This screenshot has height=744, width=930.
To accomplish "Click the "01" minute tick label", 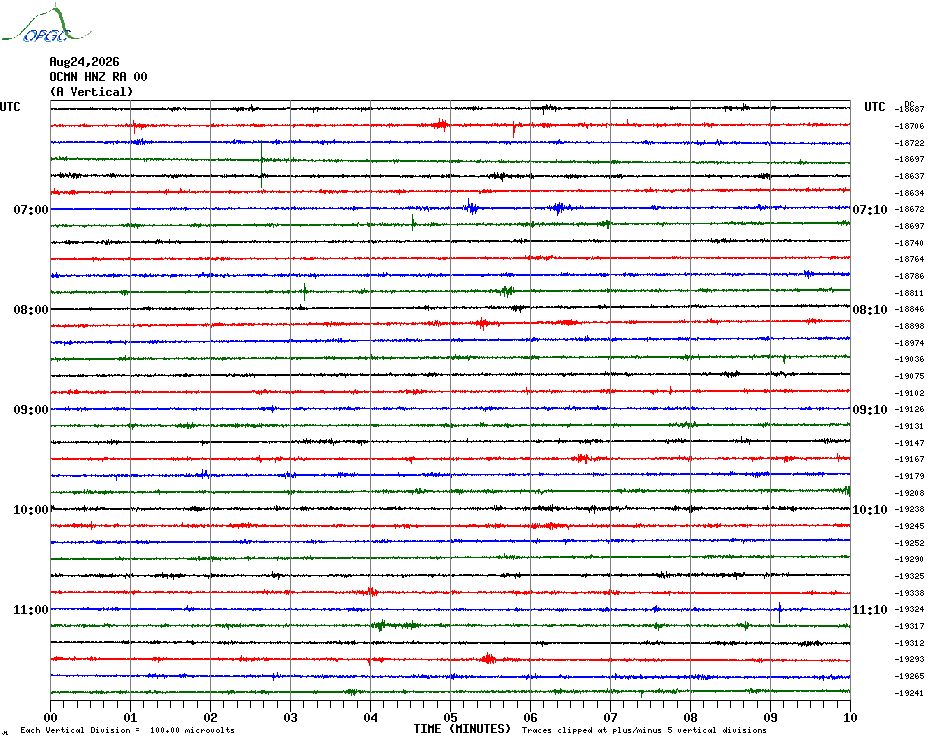I will 130,718.
